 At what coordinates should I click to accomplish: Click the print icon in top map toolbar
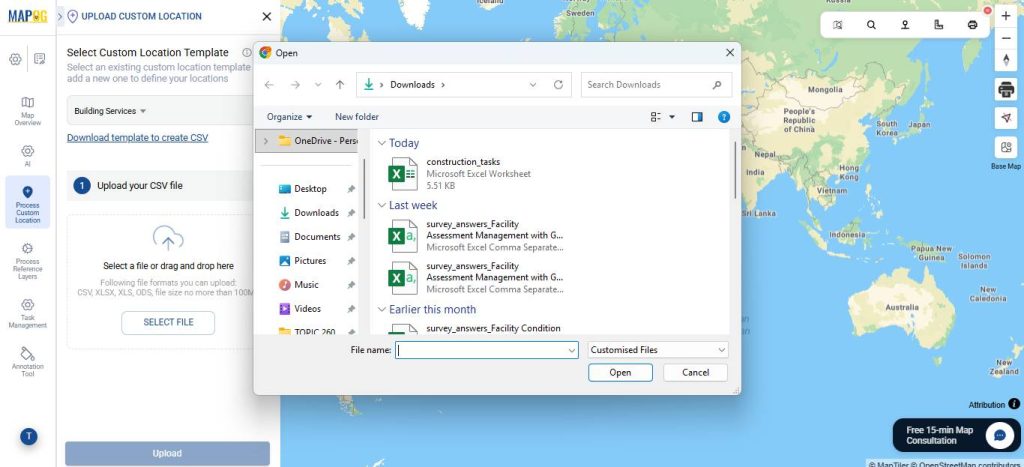972,25
